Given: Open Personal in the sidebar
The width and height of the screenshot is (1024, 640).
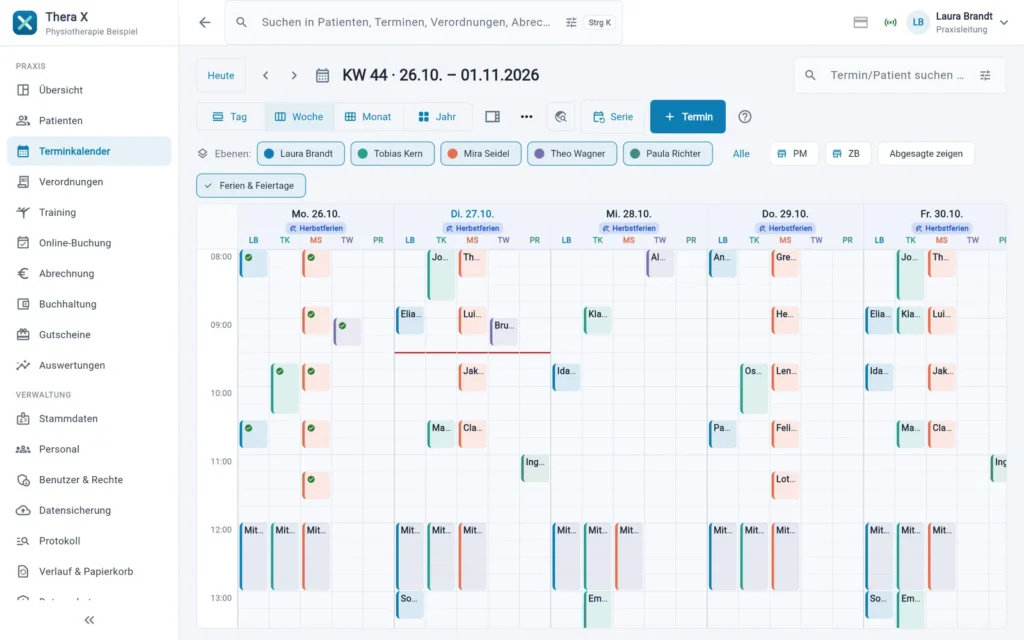Looking at the screenshot, I should [89, 449].
